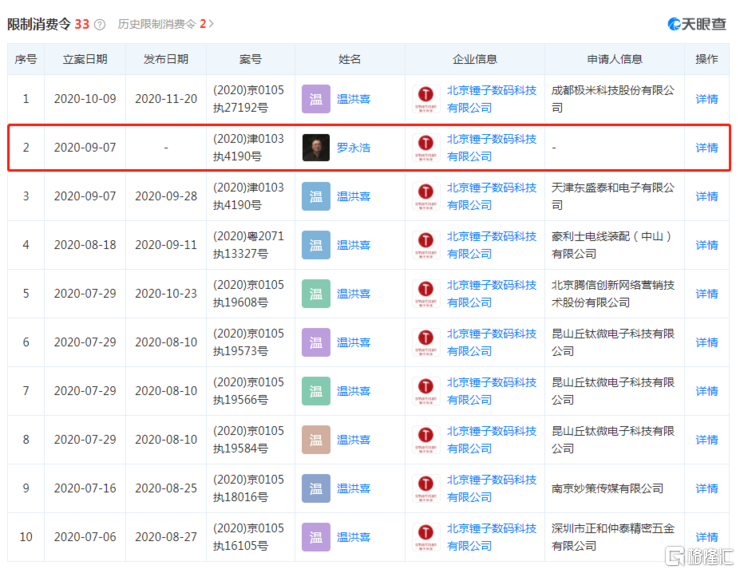
Task: Click 温洪喜 avatar icon in row 6
Action: (x=316, y=342)
